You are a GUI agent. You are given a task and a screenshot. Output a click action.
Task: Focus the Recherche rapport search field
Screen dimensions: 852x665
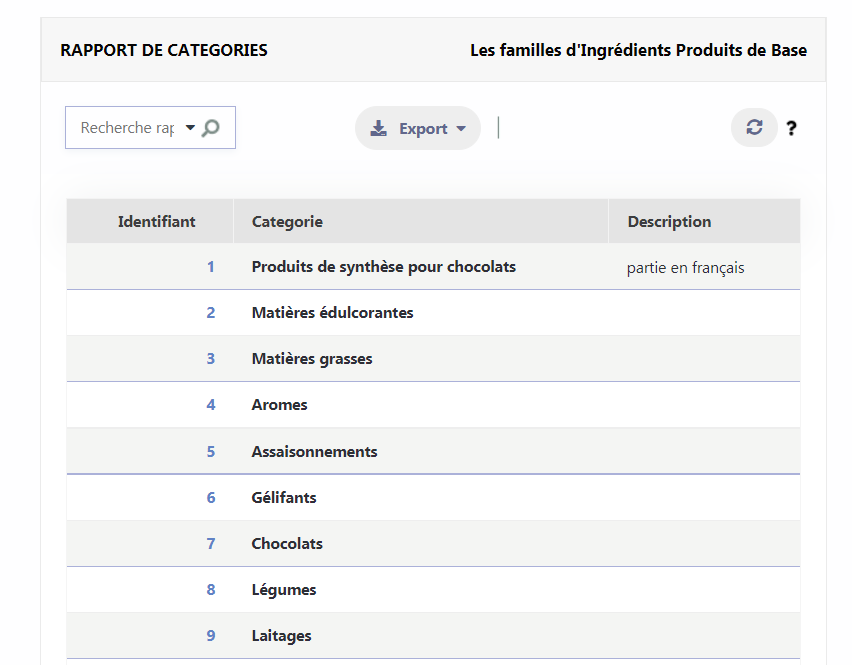click(x=128, y=128)
